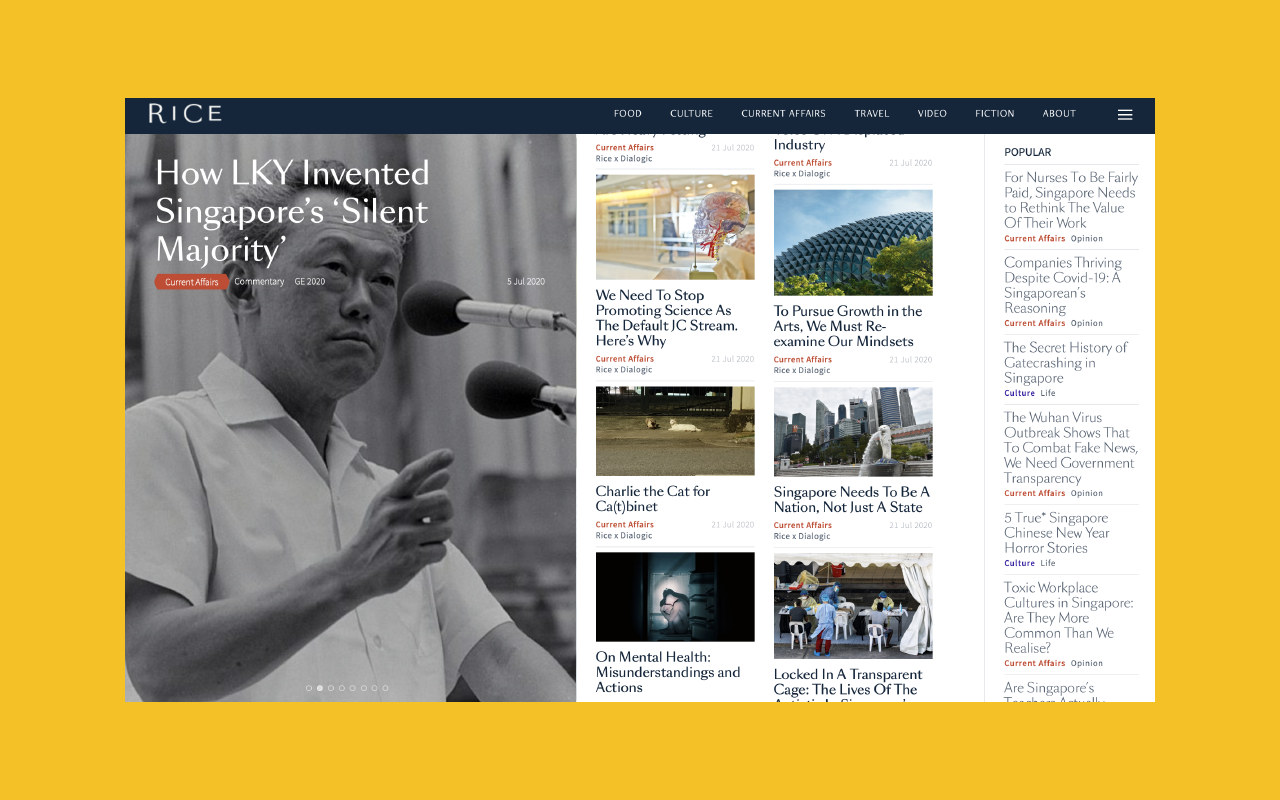Screen dimensions: 1280x800
Task: Open the FOOD navigation item
Action: point(628,114)
